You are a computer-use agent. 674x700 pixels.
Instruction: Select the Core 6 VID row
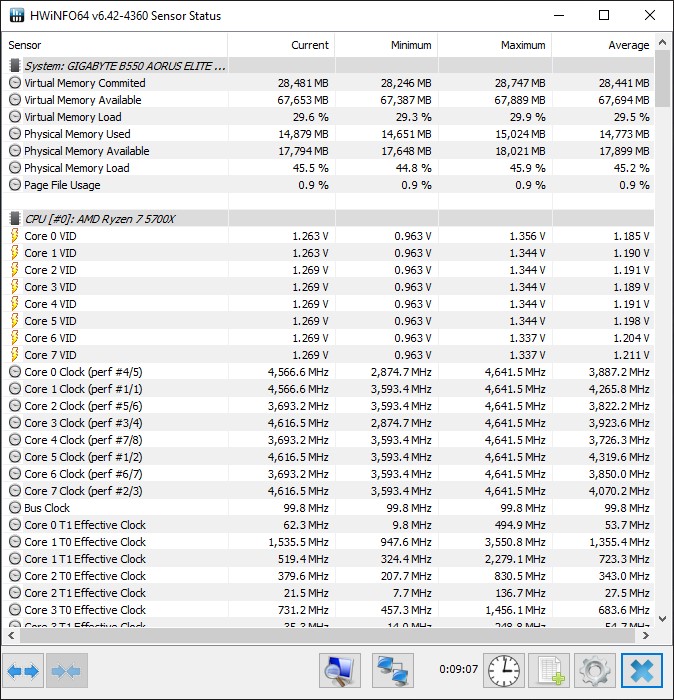pos(329,338)
